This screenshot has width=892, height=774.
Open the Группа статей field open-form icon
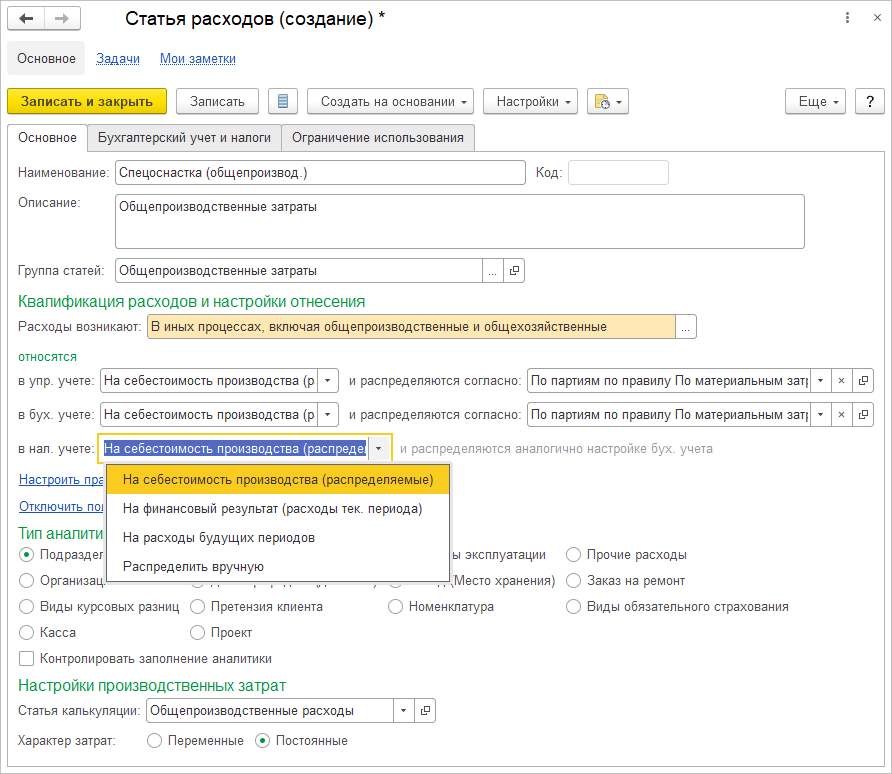(x=515, y=271)
